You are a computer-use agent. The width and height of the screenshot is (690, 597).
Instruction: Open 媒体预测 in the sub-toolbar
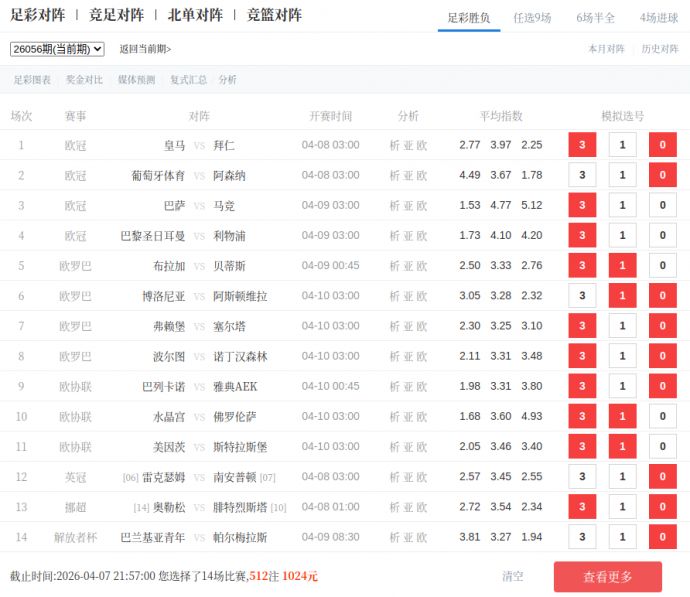point(136,80)
